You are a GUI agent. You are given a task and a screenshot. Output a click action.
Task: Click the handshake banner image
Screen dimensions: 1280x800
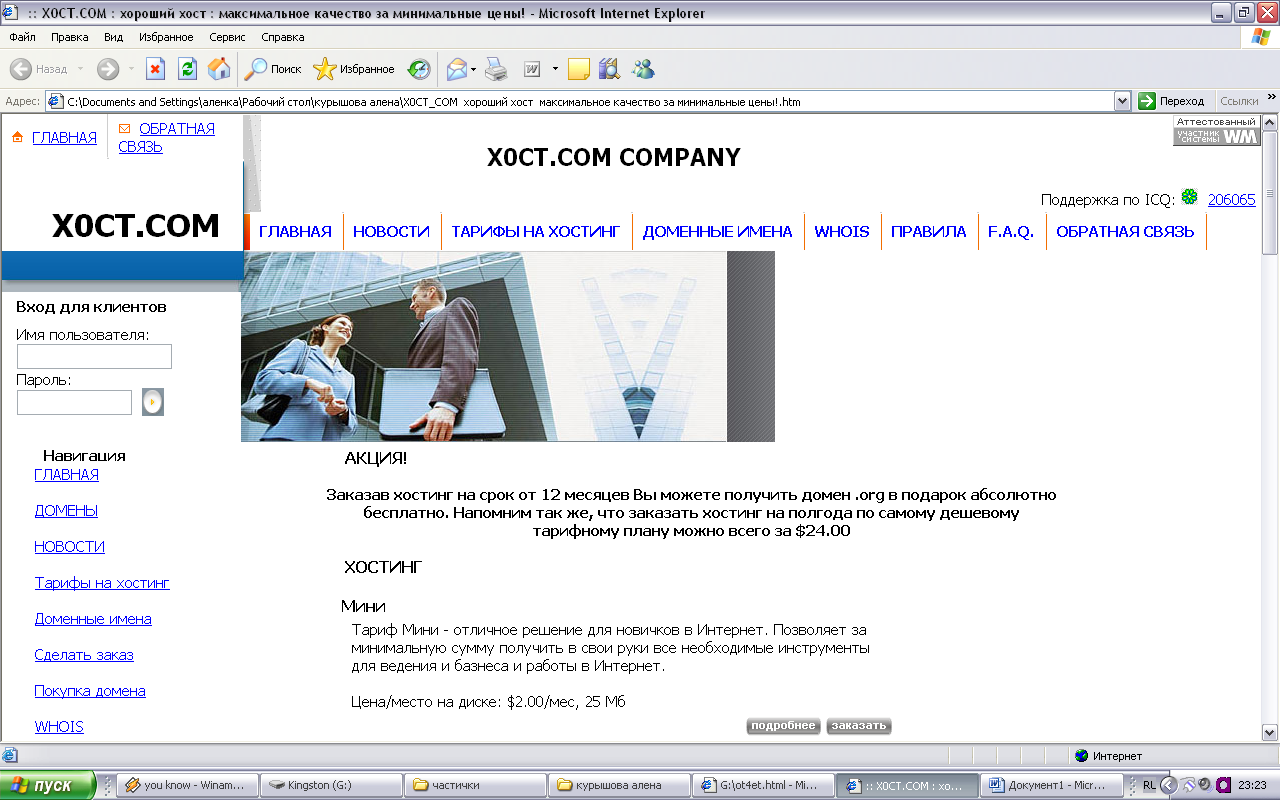[508, 346]
